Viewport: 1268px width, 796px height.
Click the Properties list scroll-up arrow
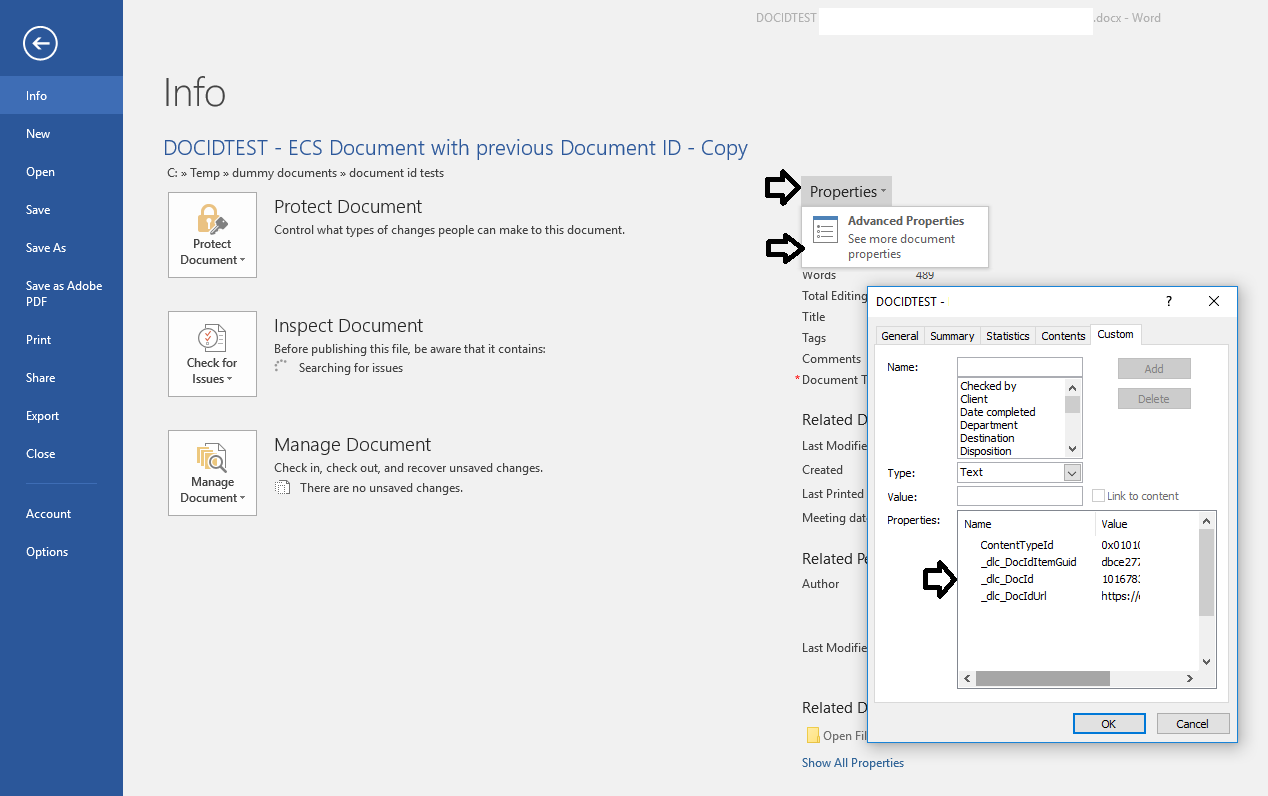[x=1206, y=520]
